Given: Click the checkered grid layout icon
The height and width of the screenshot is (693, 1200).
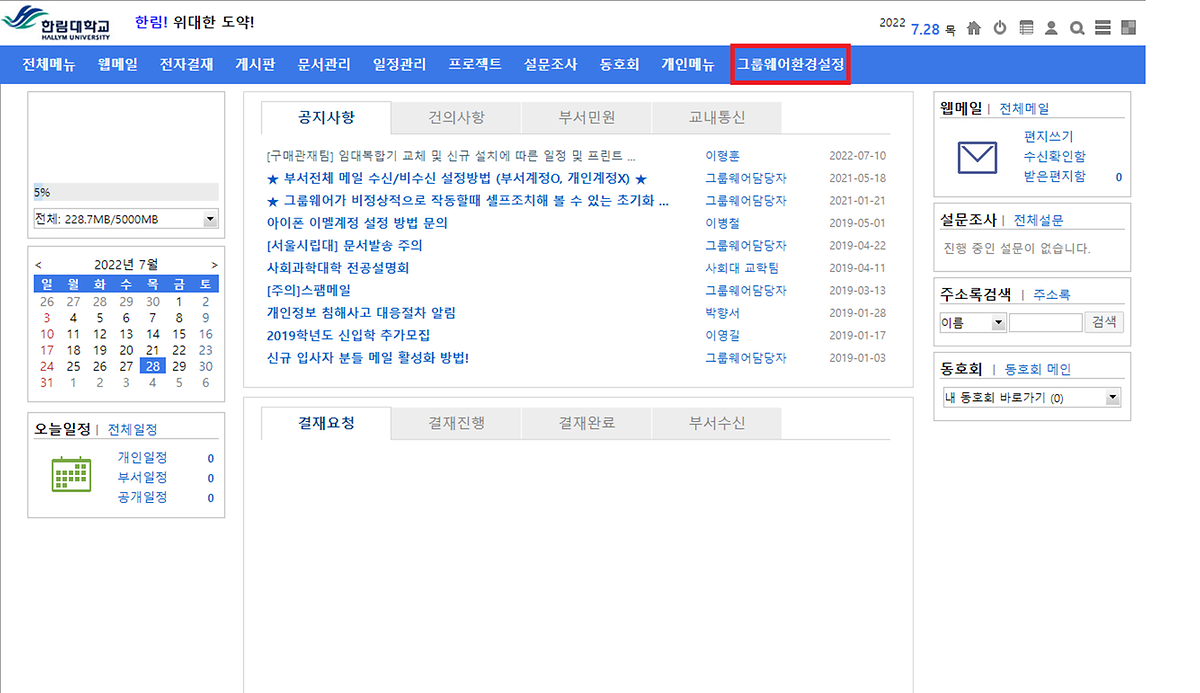Looking at the screenshot, I should 1128,28.
